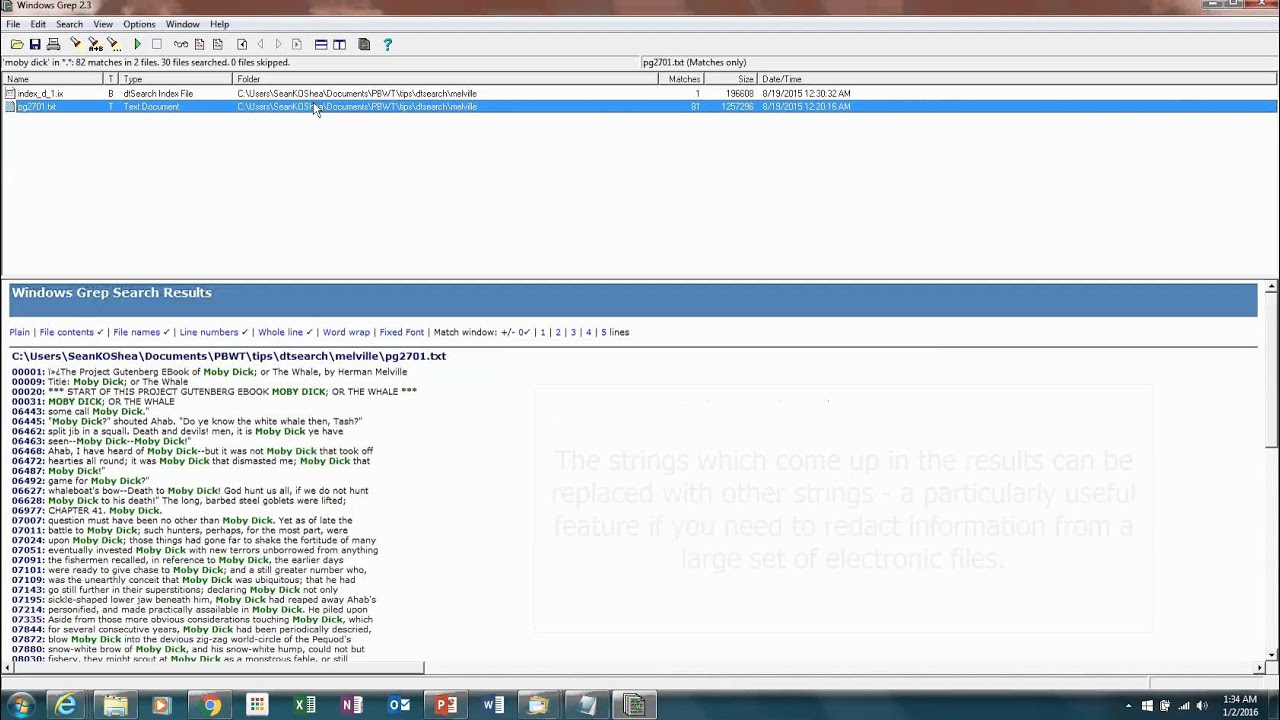
Task: Sort by the Folder column header
Action: pyautogui.click(x=446, y=79)
